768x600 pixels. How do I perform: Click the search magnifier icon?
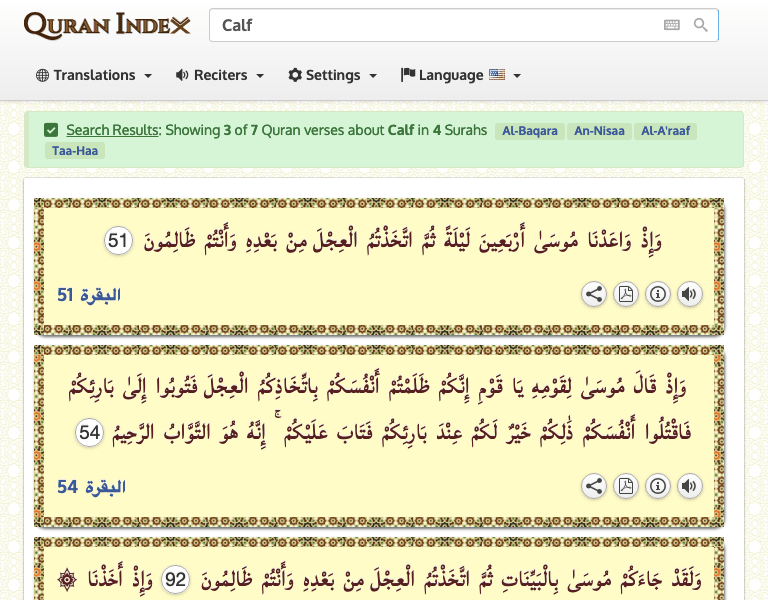(700, 25)
